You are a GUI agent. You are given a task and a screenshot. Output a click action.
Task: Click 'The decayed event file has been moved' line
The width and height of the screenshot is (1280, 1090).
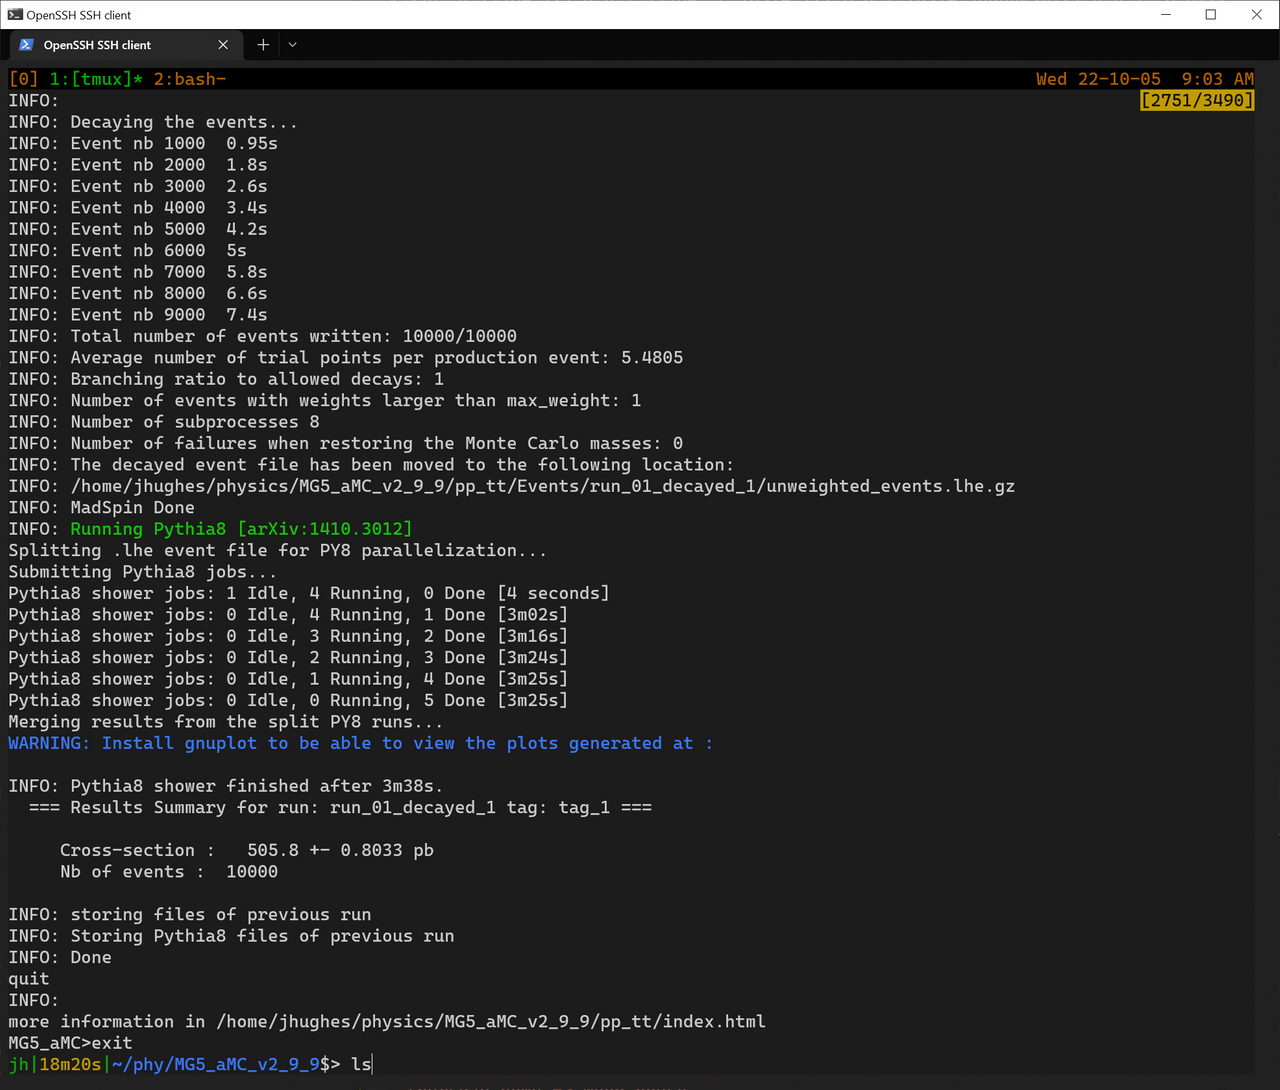[371, 465]
